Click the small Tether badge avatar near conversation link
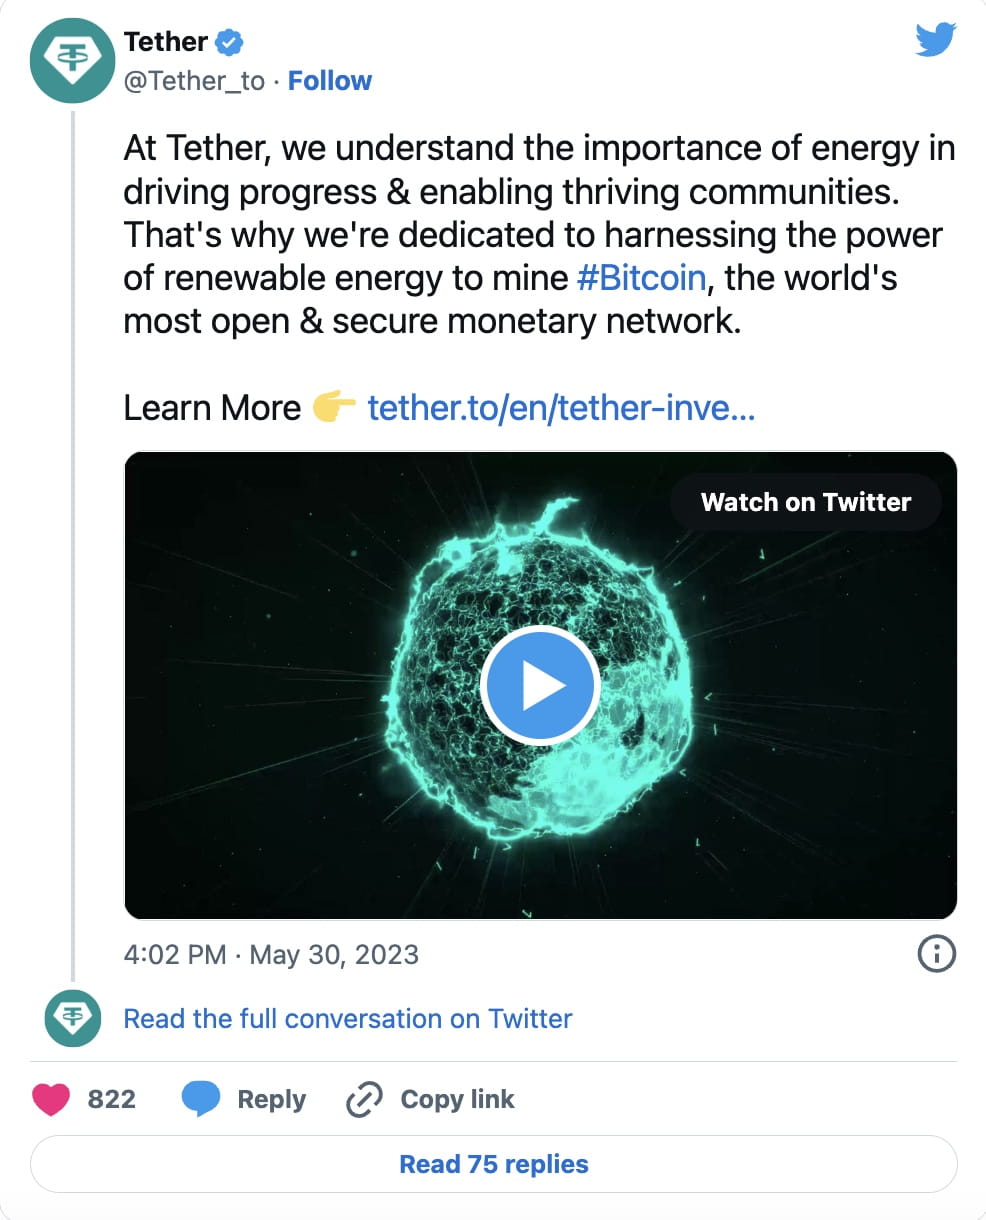The width and height of the screenshot is (986, 1220). click(73, 1018)
